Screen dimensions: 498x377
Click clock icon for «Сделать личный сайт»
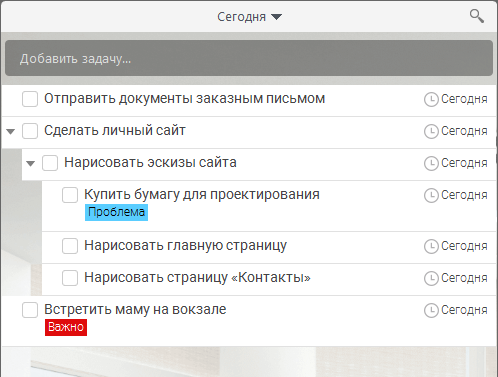[431, 131]
